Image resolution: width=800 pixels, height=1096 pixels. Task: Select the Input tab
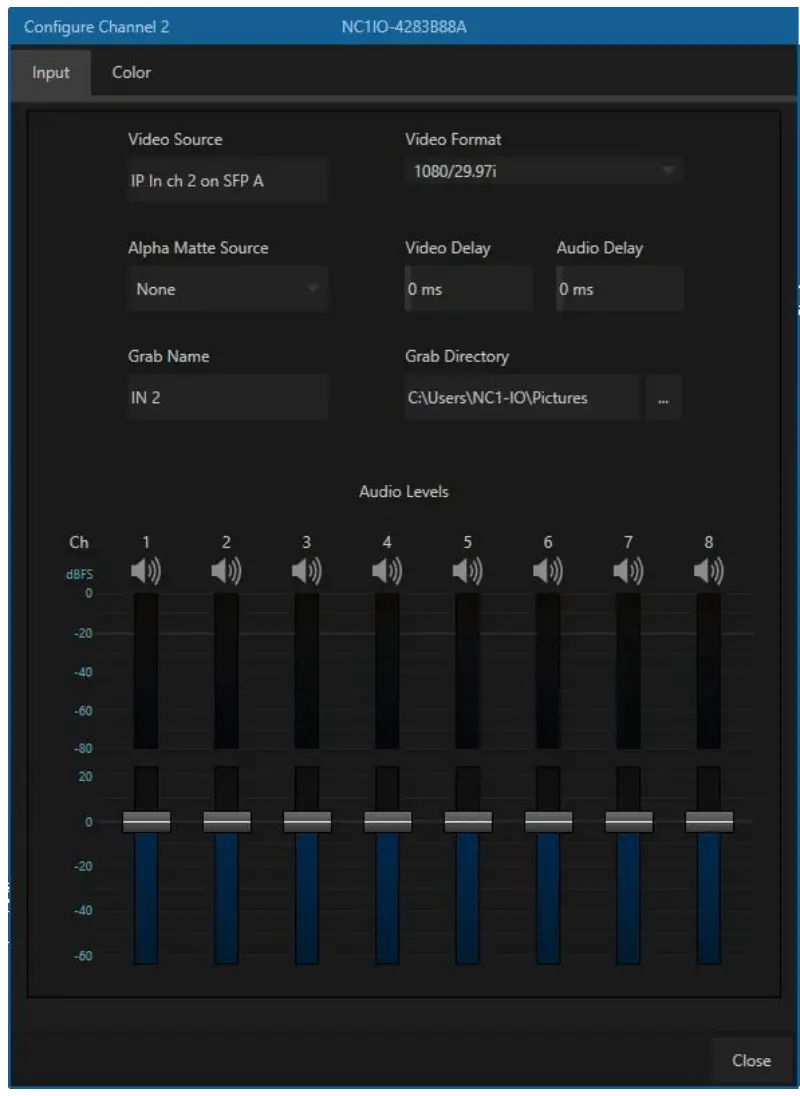tap(52, 72)
